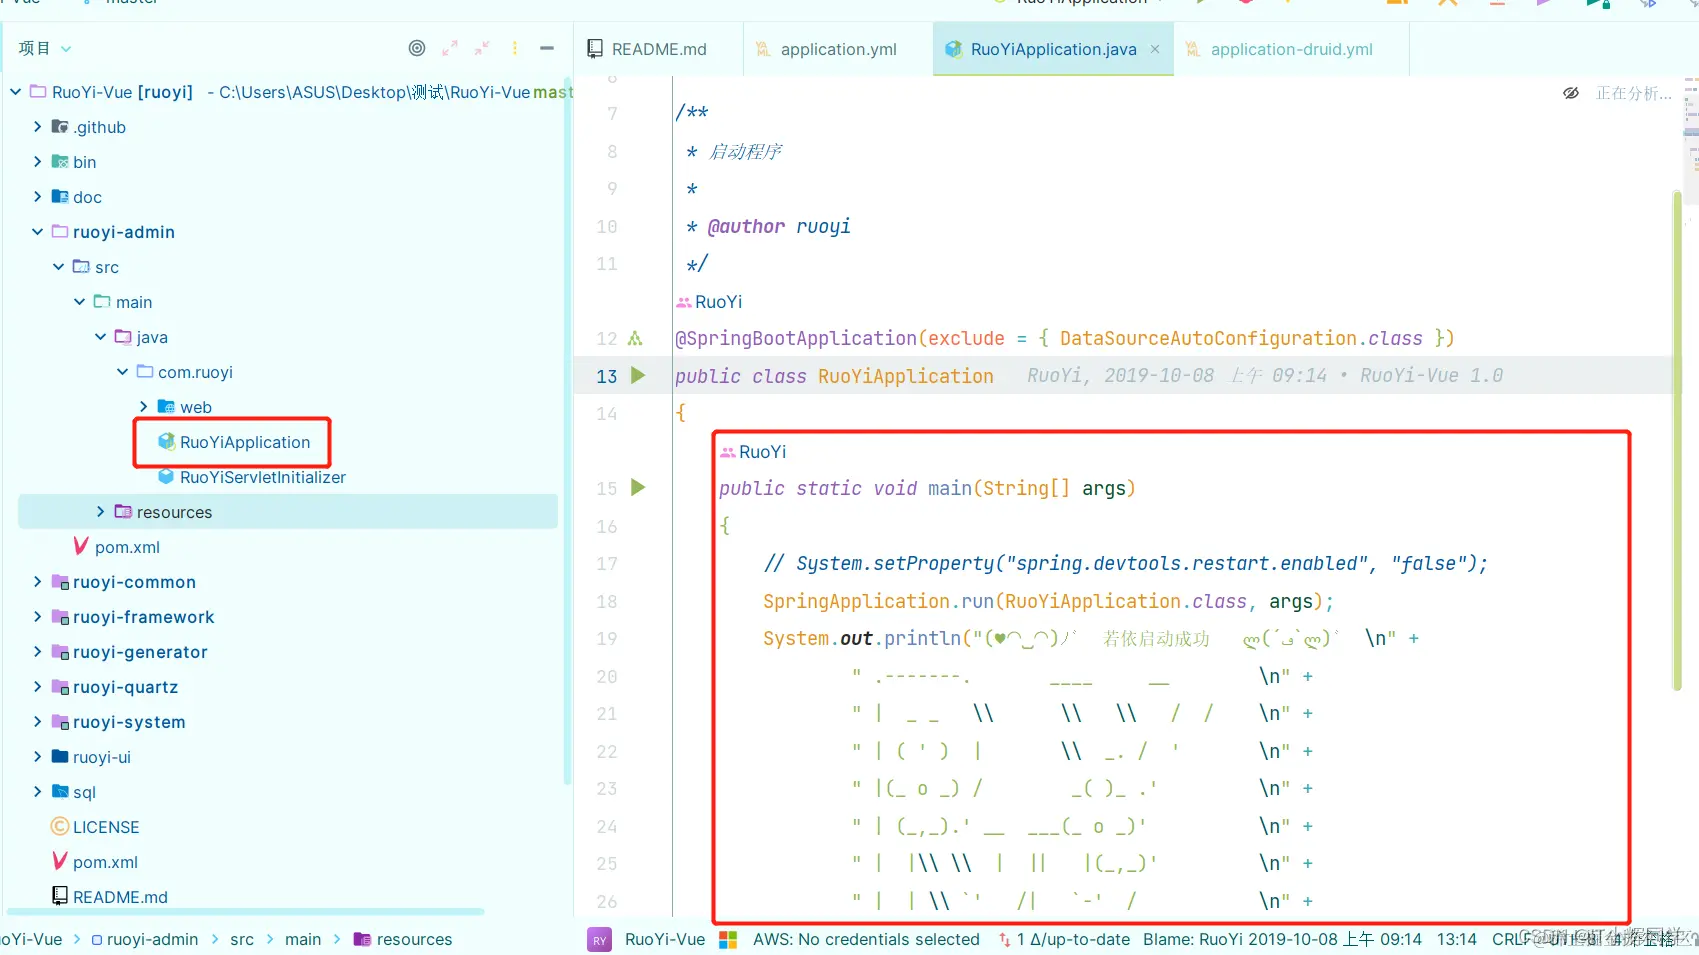Click the run gutter icon on line 15

click(638, 487)
